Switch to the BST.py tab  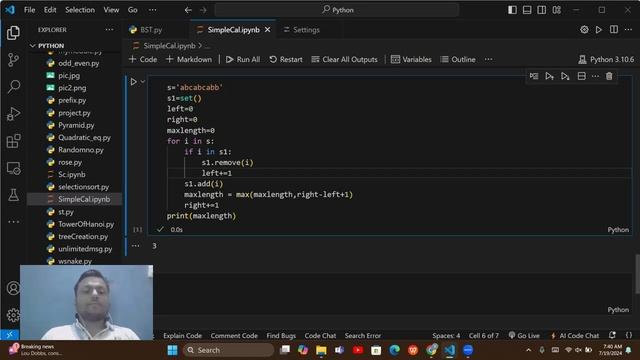[x=151, y=30]
